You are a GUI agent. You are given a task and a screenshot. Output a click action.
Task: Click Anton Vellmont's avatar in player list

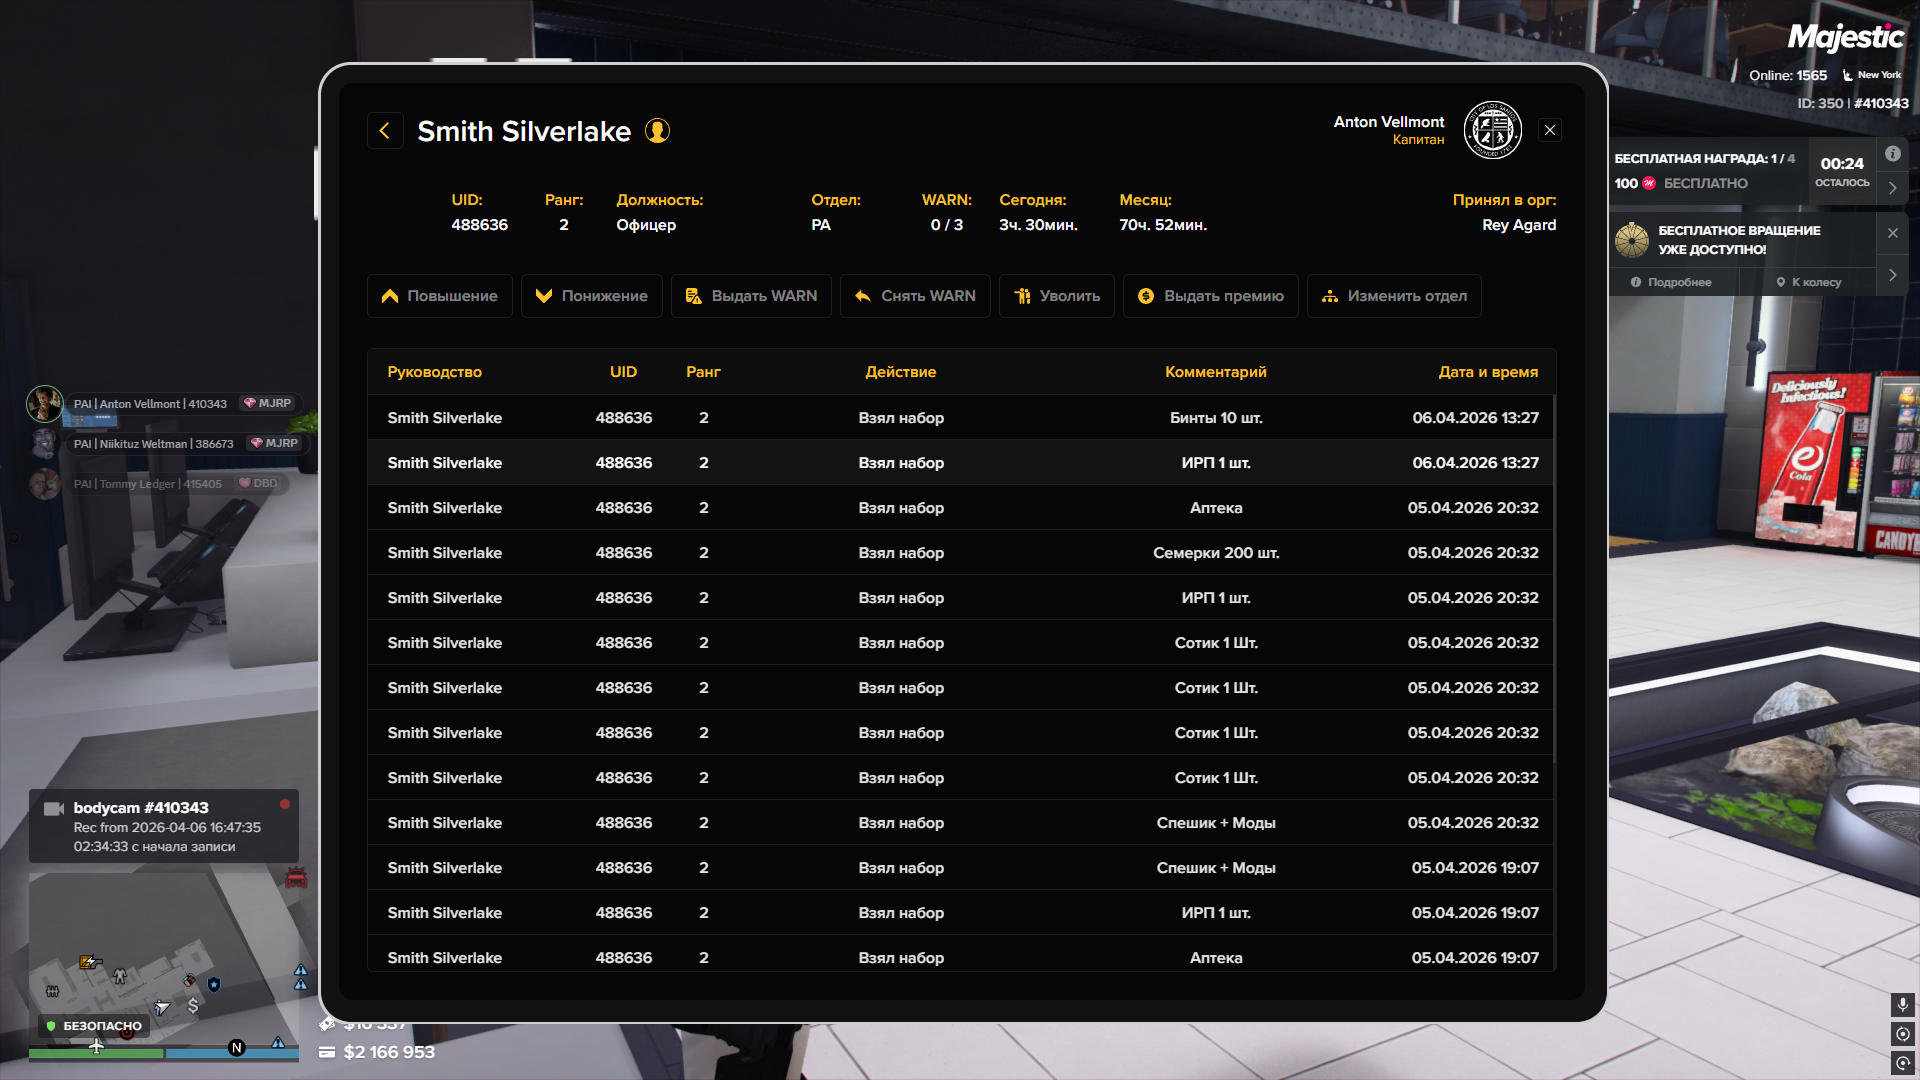click(x=45, y=403)
